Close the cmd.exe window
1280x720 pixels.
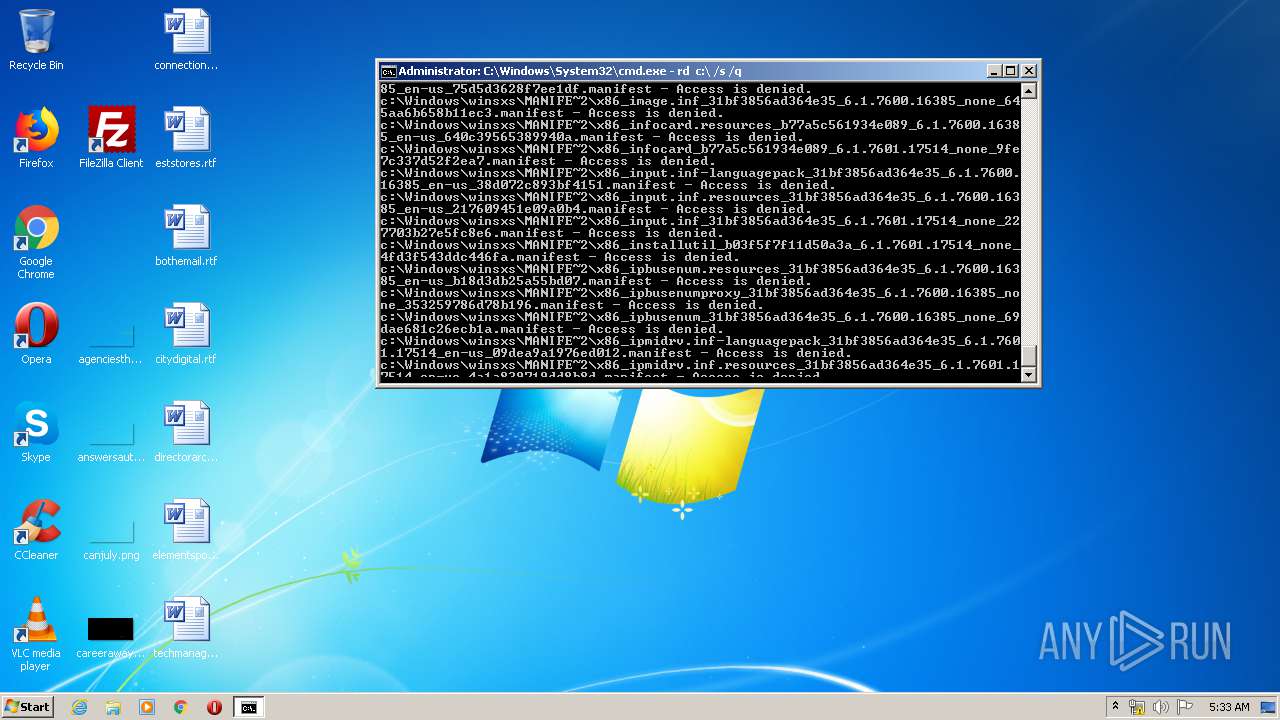click(x=1029, y=71)
